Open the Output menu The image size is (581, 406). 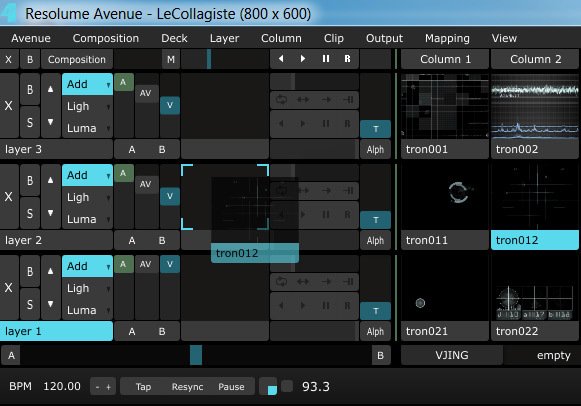[x=384, y=38]
